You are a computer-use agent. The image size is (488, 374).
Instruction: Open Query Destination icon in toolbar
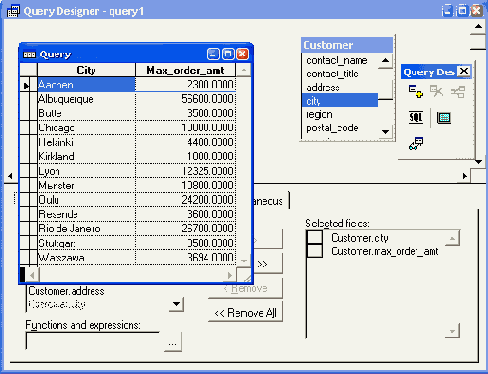(416, 143)
